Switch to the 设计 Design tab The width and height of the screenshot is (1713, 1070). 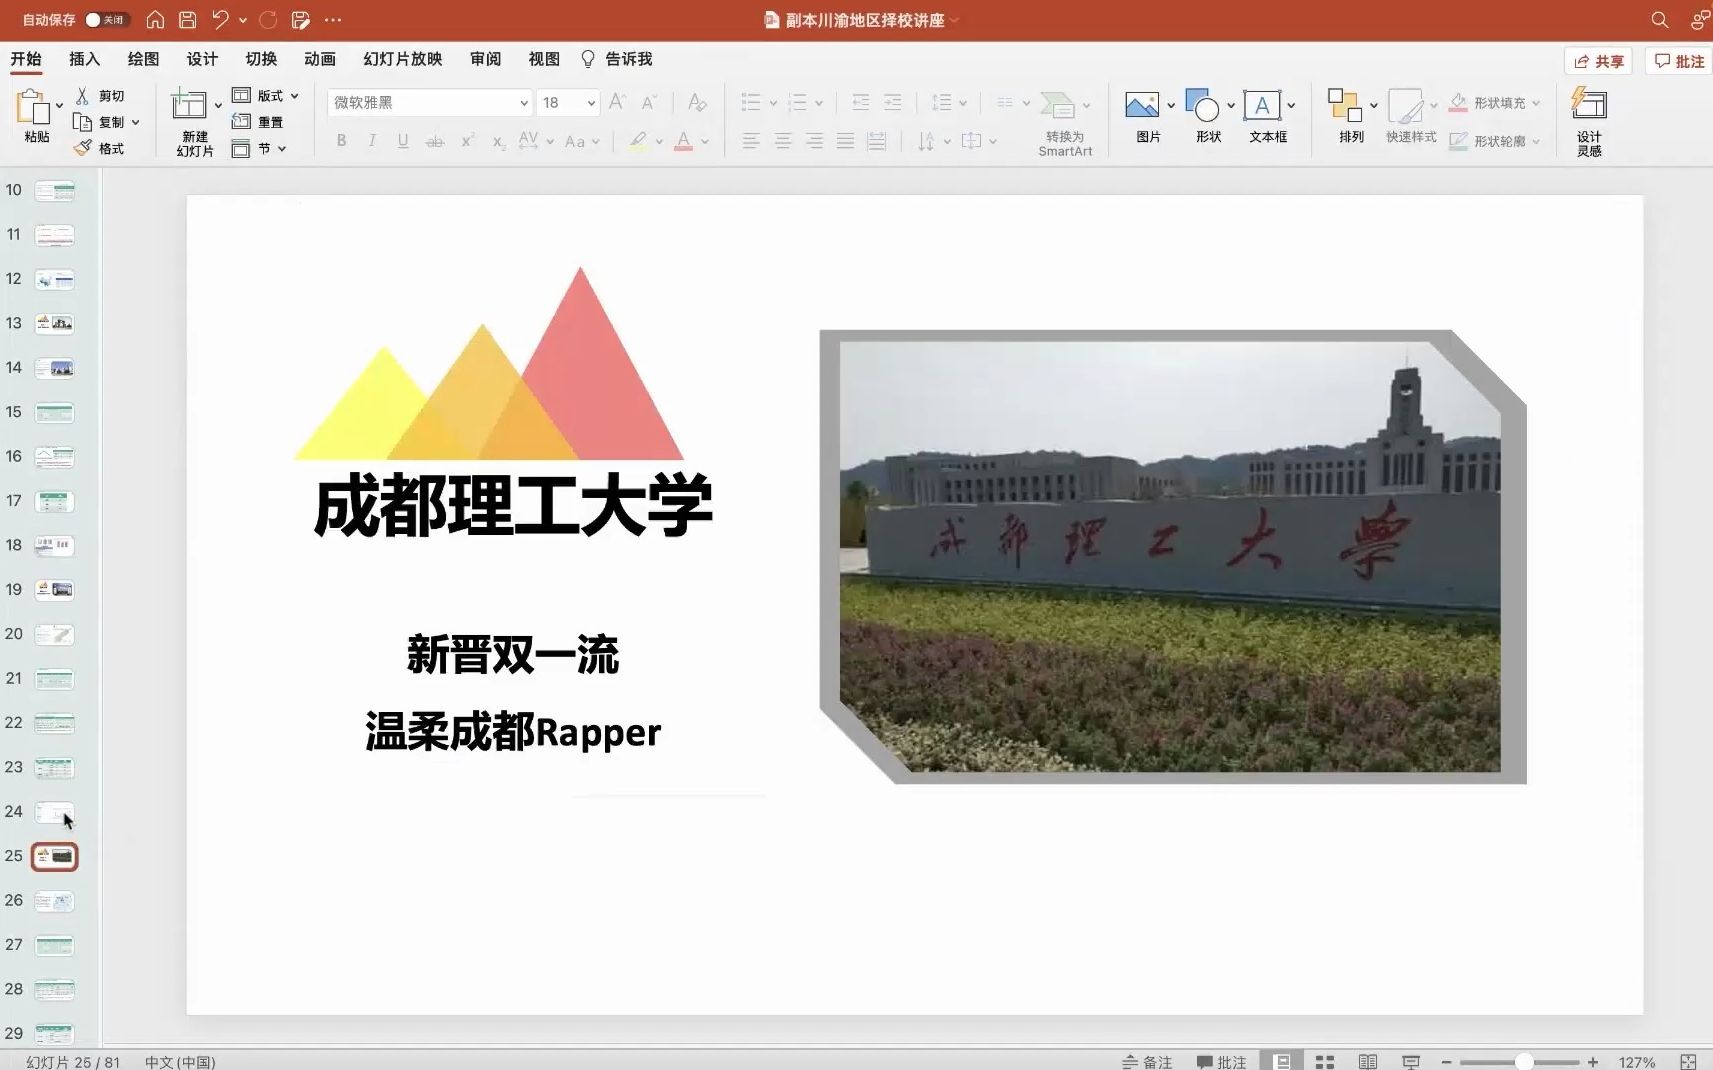(202, 59)
